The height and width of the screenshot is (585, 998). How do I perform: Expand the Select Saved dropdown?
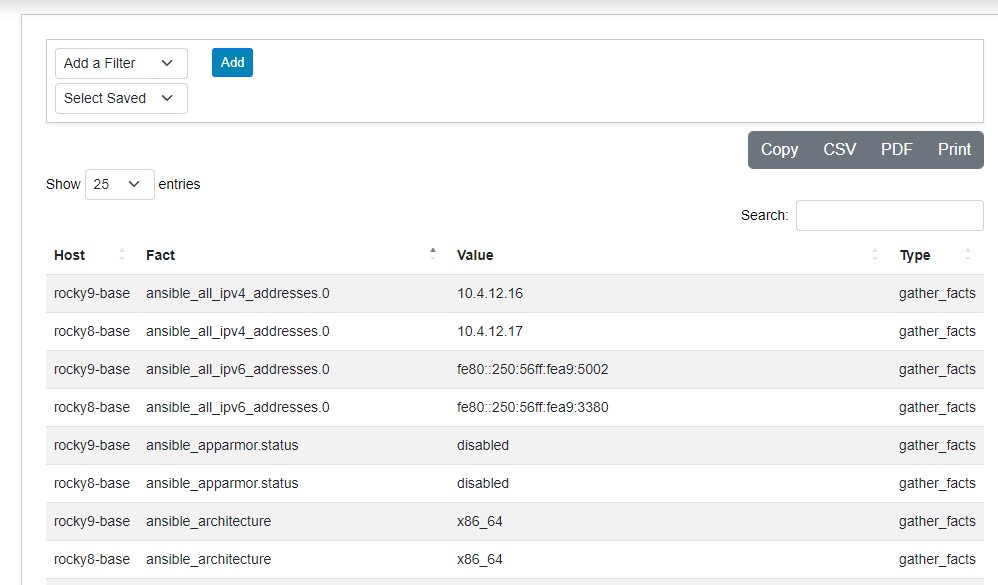click(x=121, y=98)
